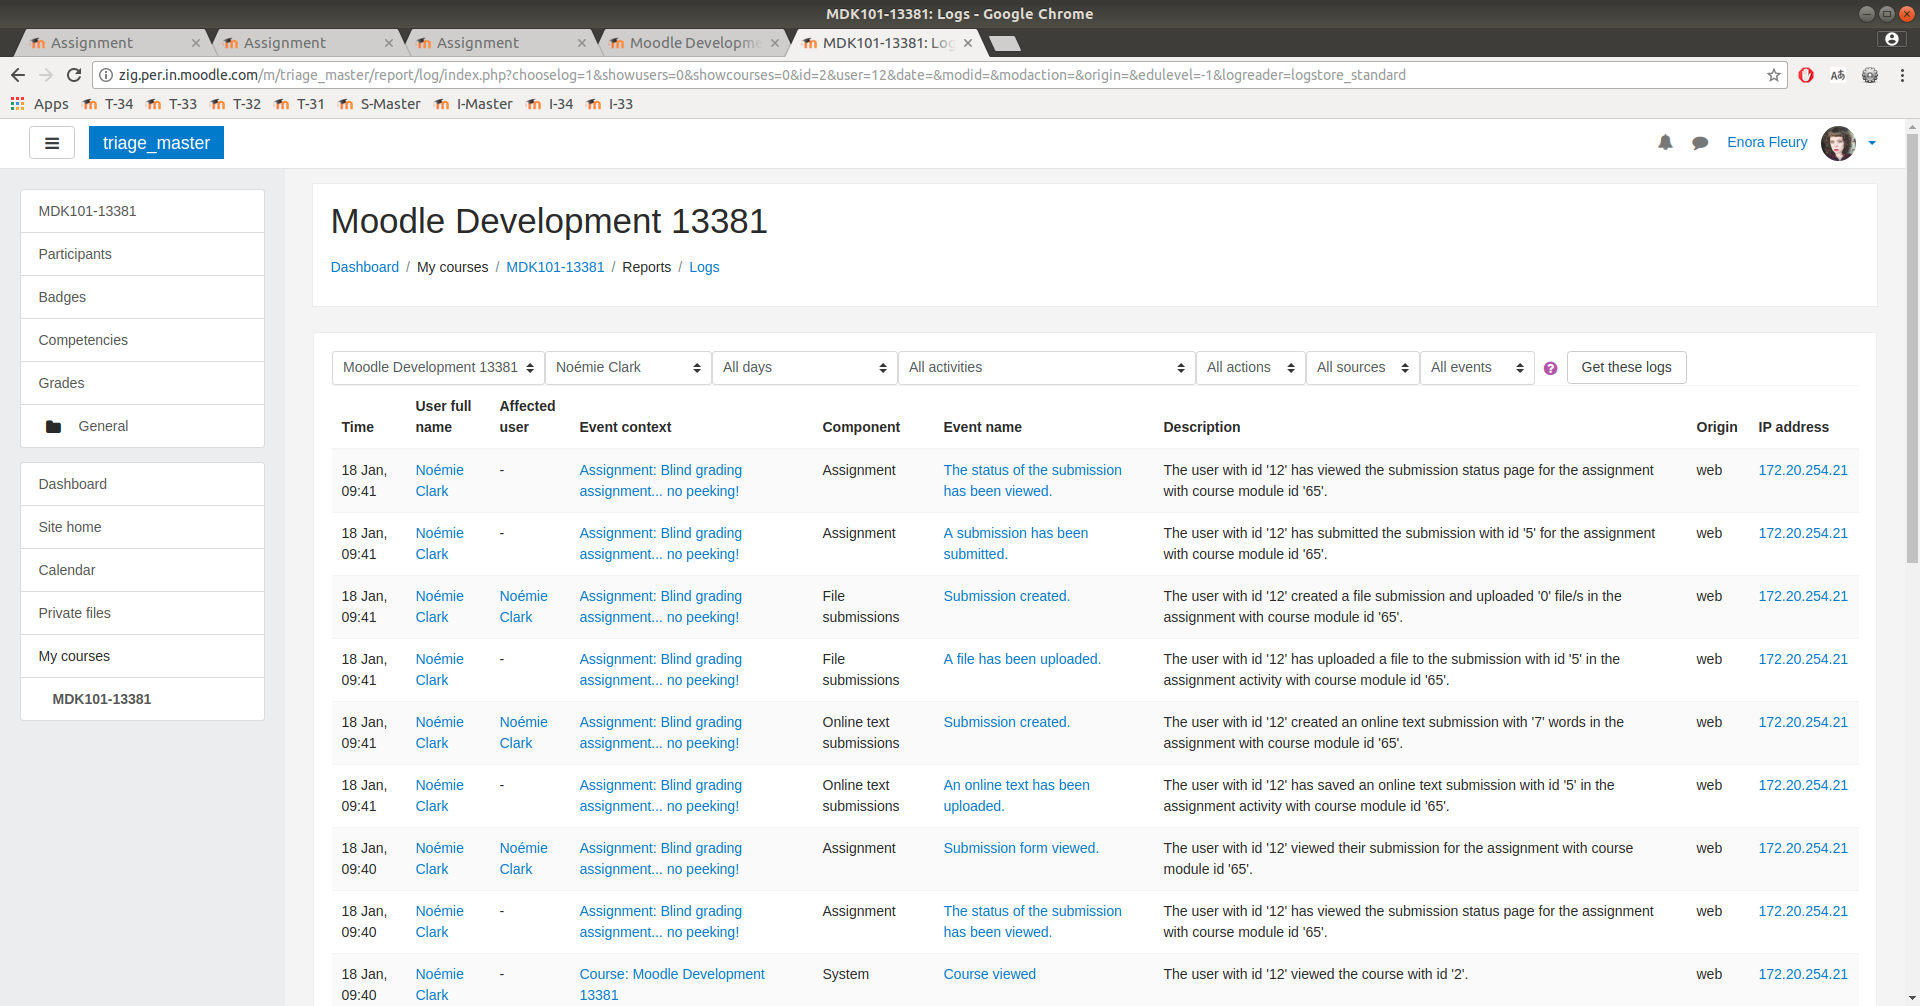This screenshot has height=1006, width=1920.
Task: Open Private files in the side menu
Action: [x=142, y=613]
